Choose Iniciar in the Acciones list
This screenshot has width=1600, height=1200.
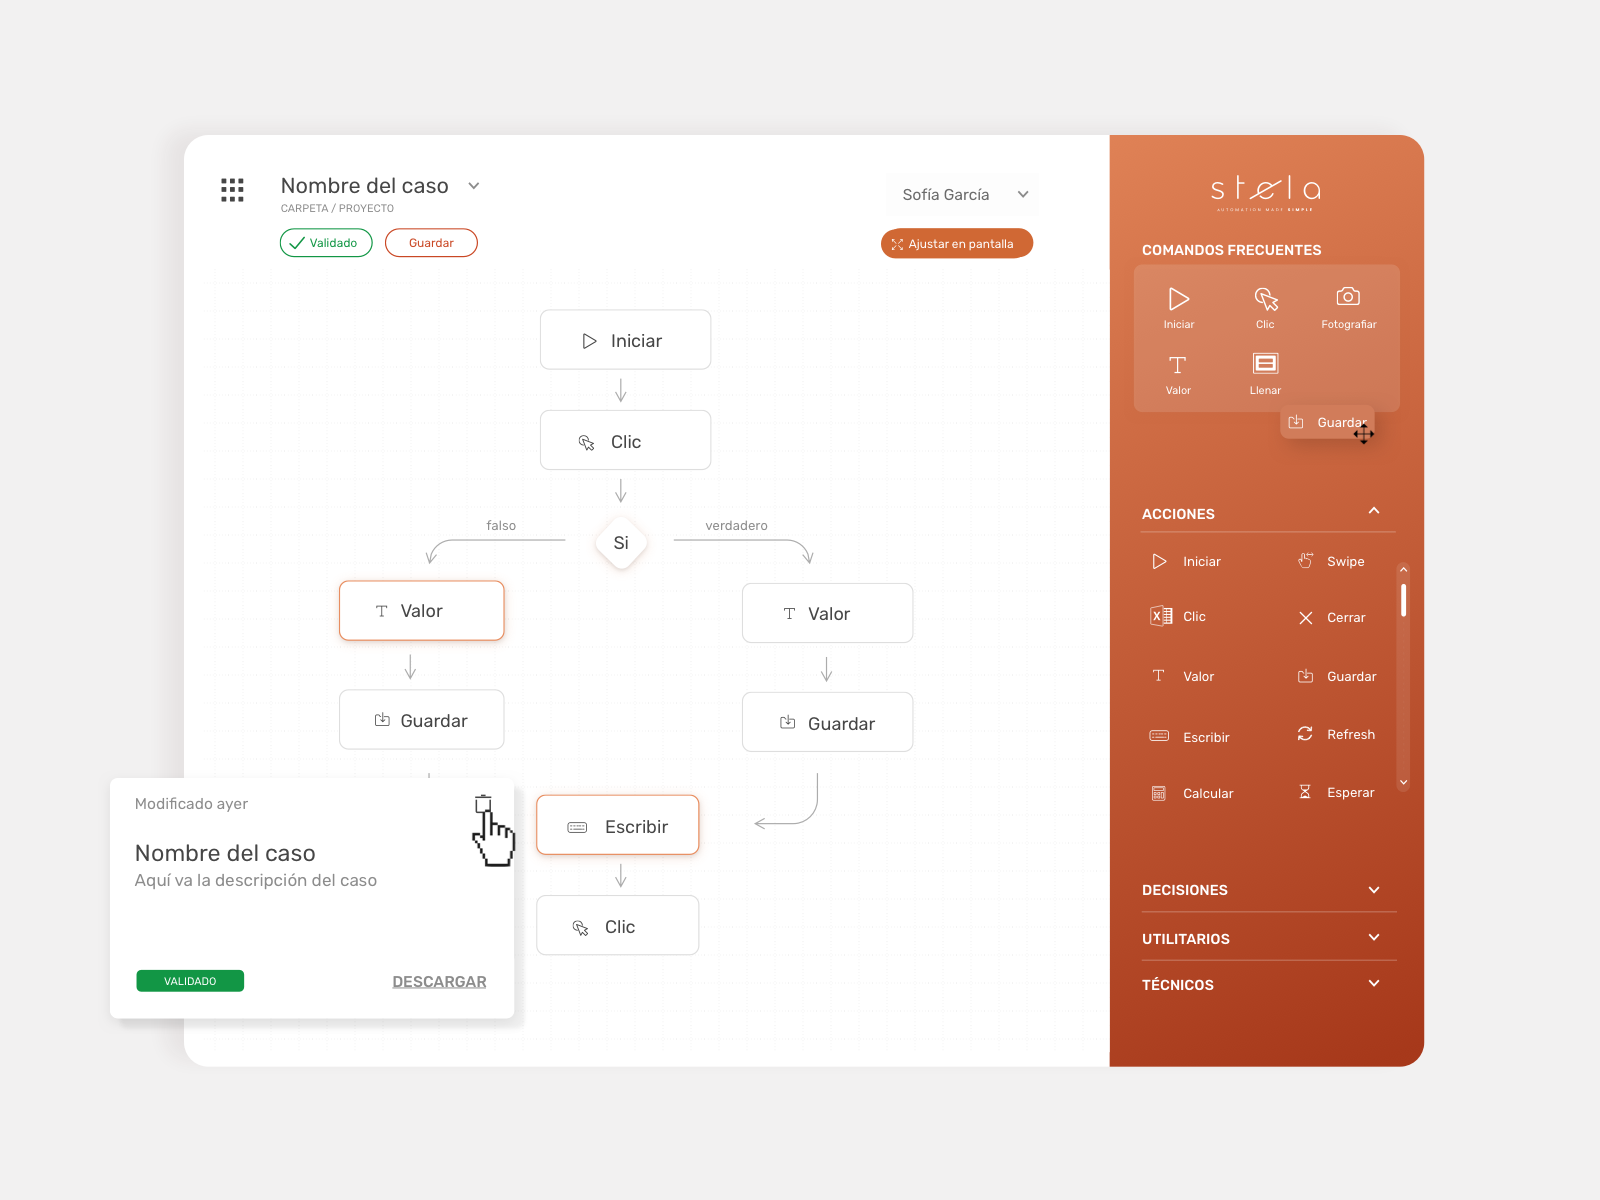1186,562
